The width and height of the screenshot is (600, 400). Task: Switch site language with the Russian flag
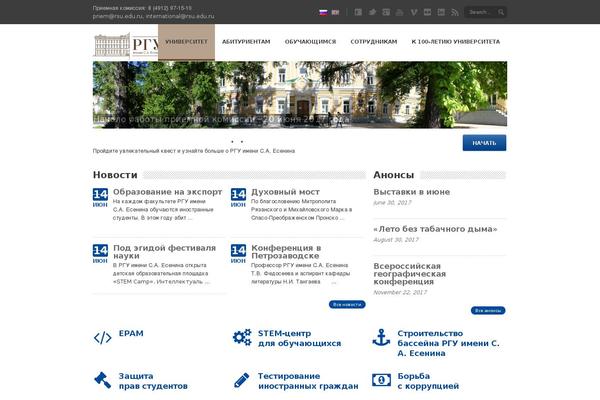click(323, 12)
